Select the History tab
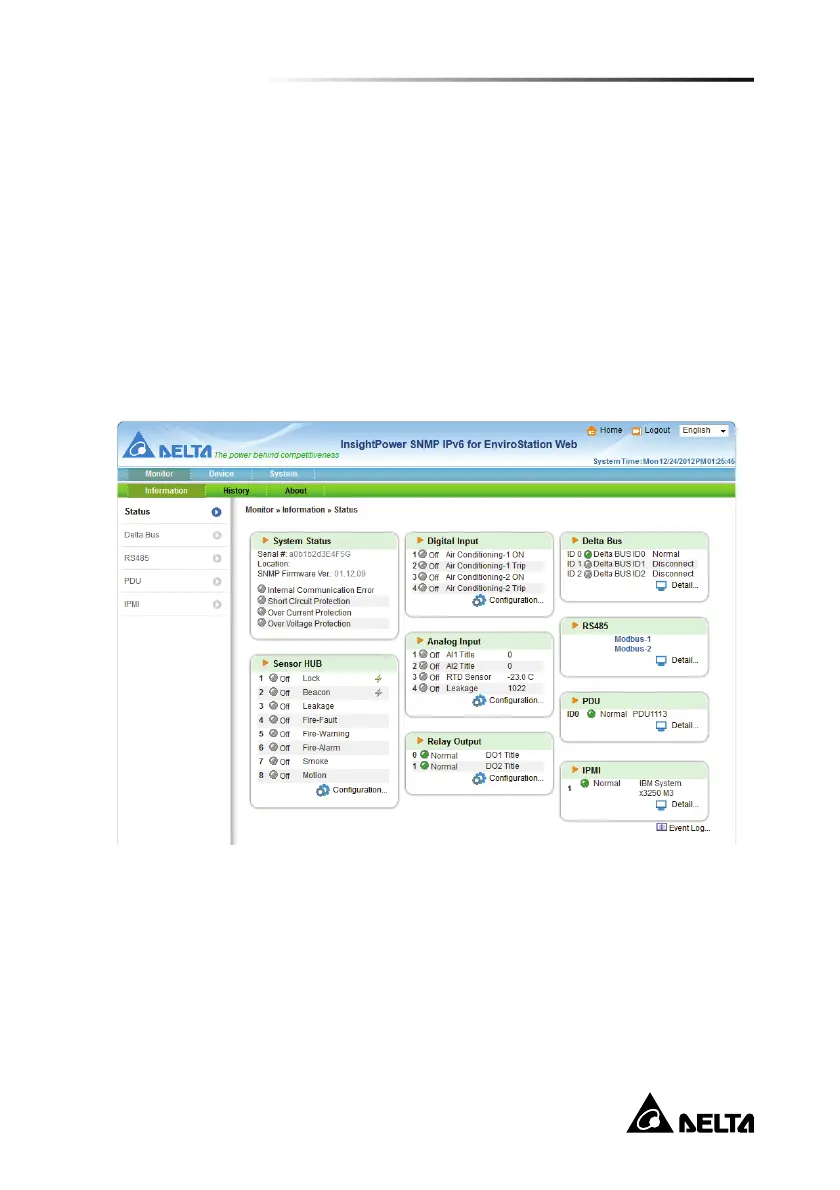840x1190 pixels. pos(236,491)
